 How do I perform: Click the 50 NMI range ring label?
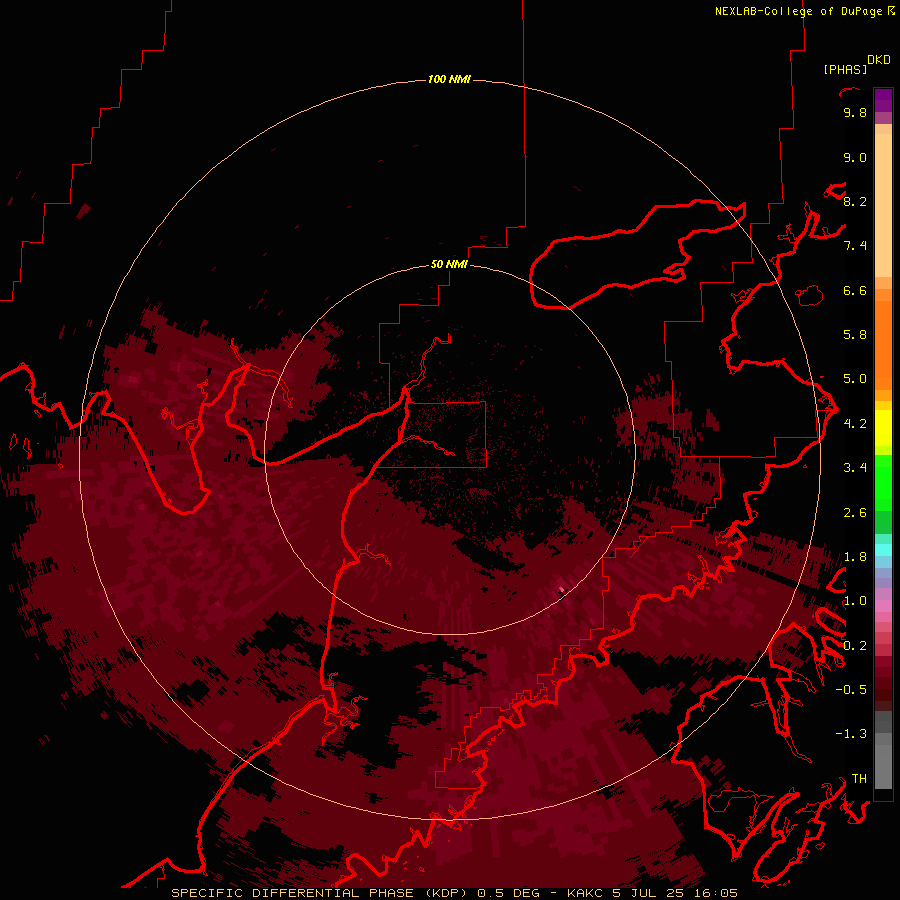[449, 264]
